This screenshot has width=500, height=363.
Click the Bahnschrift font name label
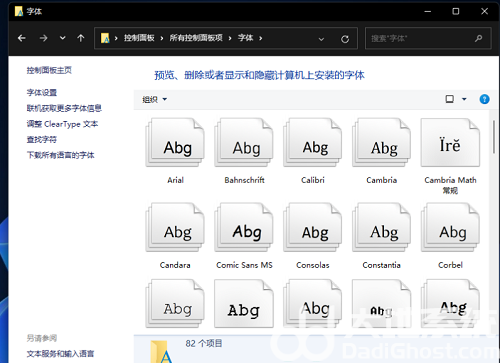(x=244, y=180)
